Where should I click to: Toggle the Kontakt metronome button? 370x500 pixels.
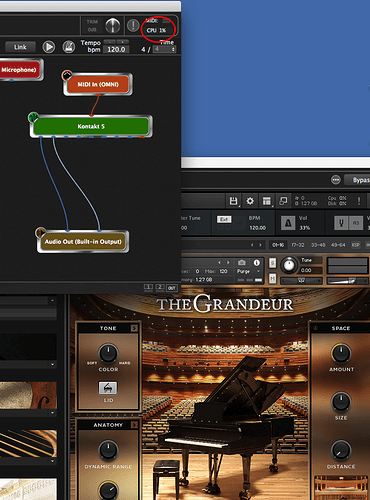288,223
